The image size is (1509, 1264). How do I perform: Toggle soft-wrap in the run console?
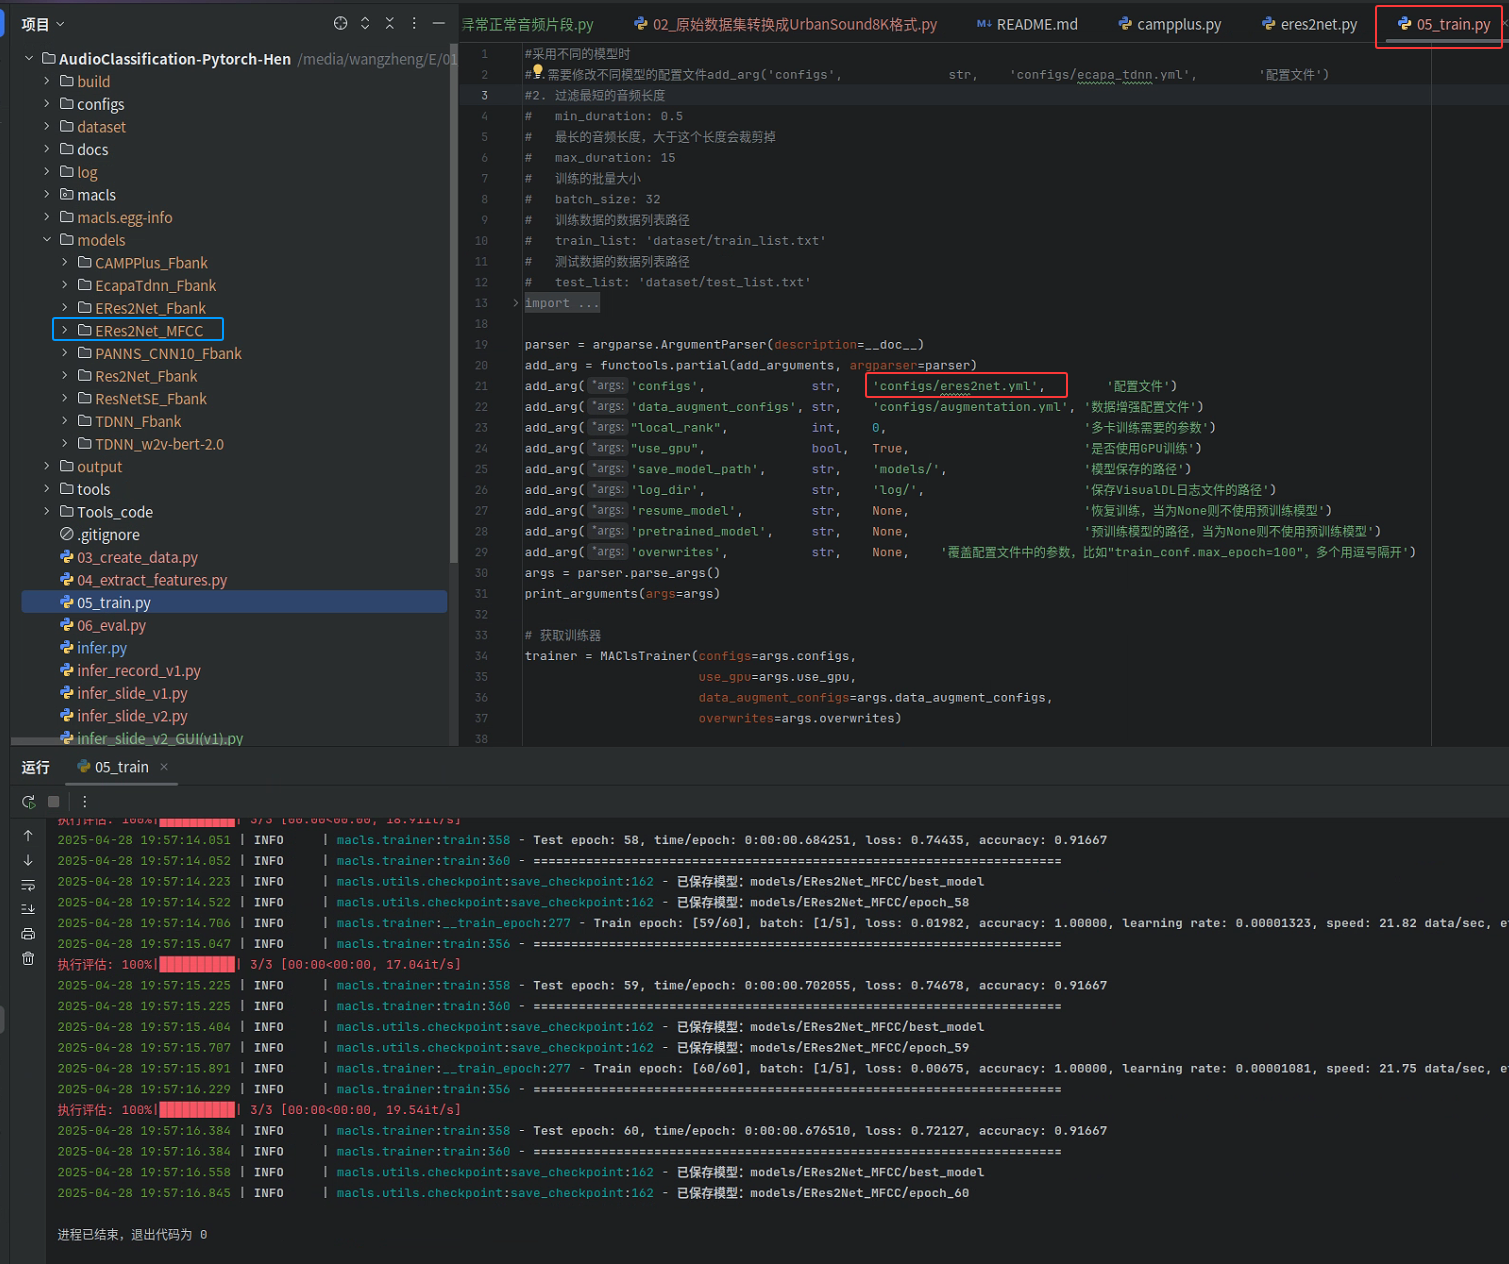click(x=29, y=884)
